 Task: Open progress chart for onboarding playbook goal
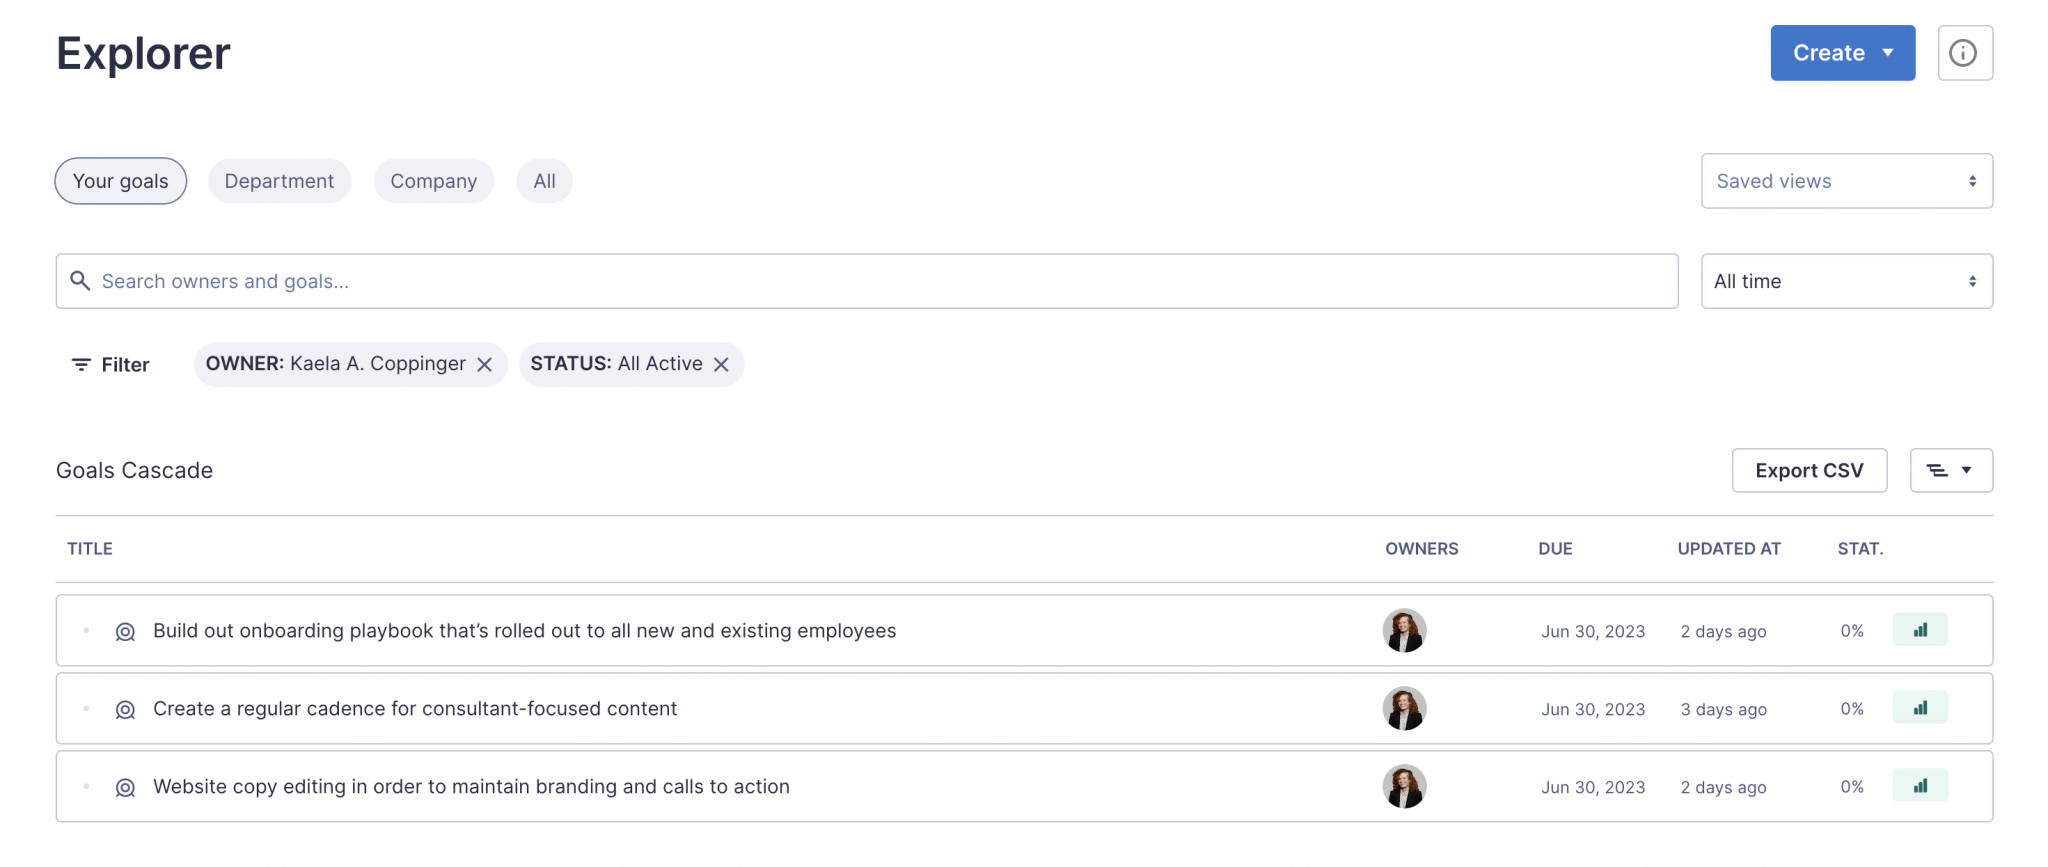[x=1919, y=630]
